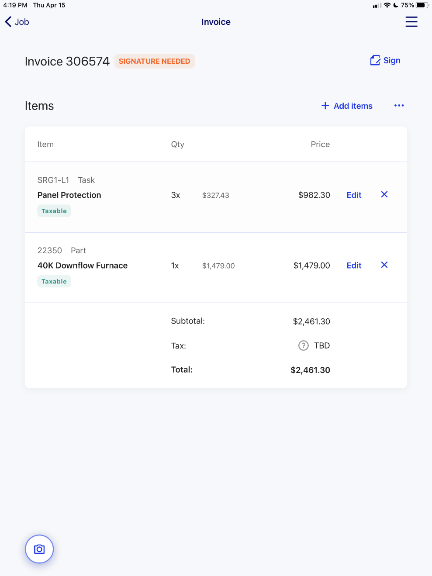Click the Invoice title in the navigation bar
The width and height of the screenshot is (432, 576).
[216, 22]
